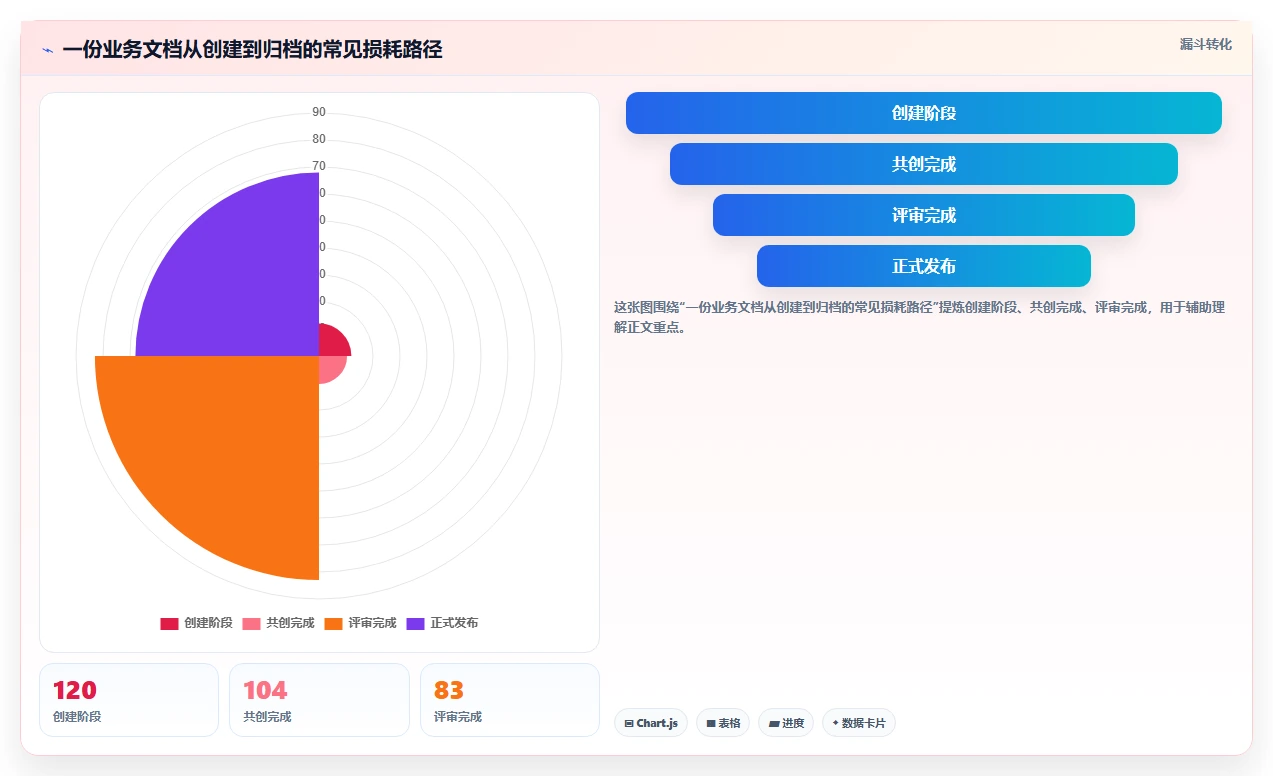Click the 漏斗转化 label in header
This screenshot has height=776, width=1273.
click(1205, 45)
